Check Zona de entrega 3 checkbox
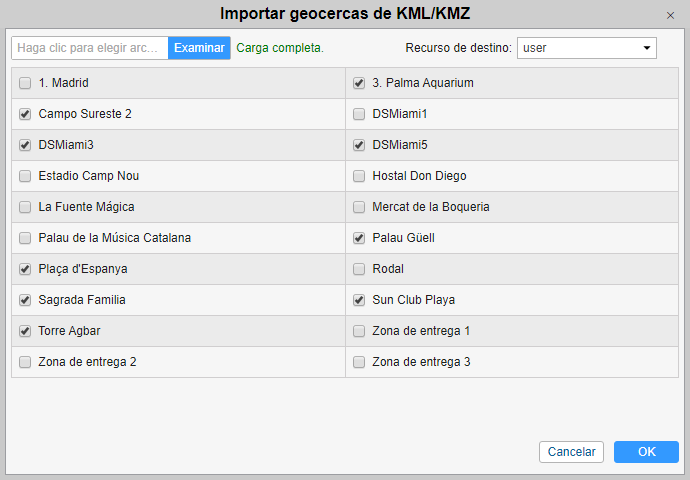 pyautogui.click(x=359, y=363)
